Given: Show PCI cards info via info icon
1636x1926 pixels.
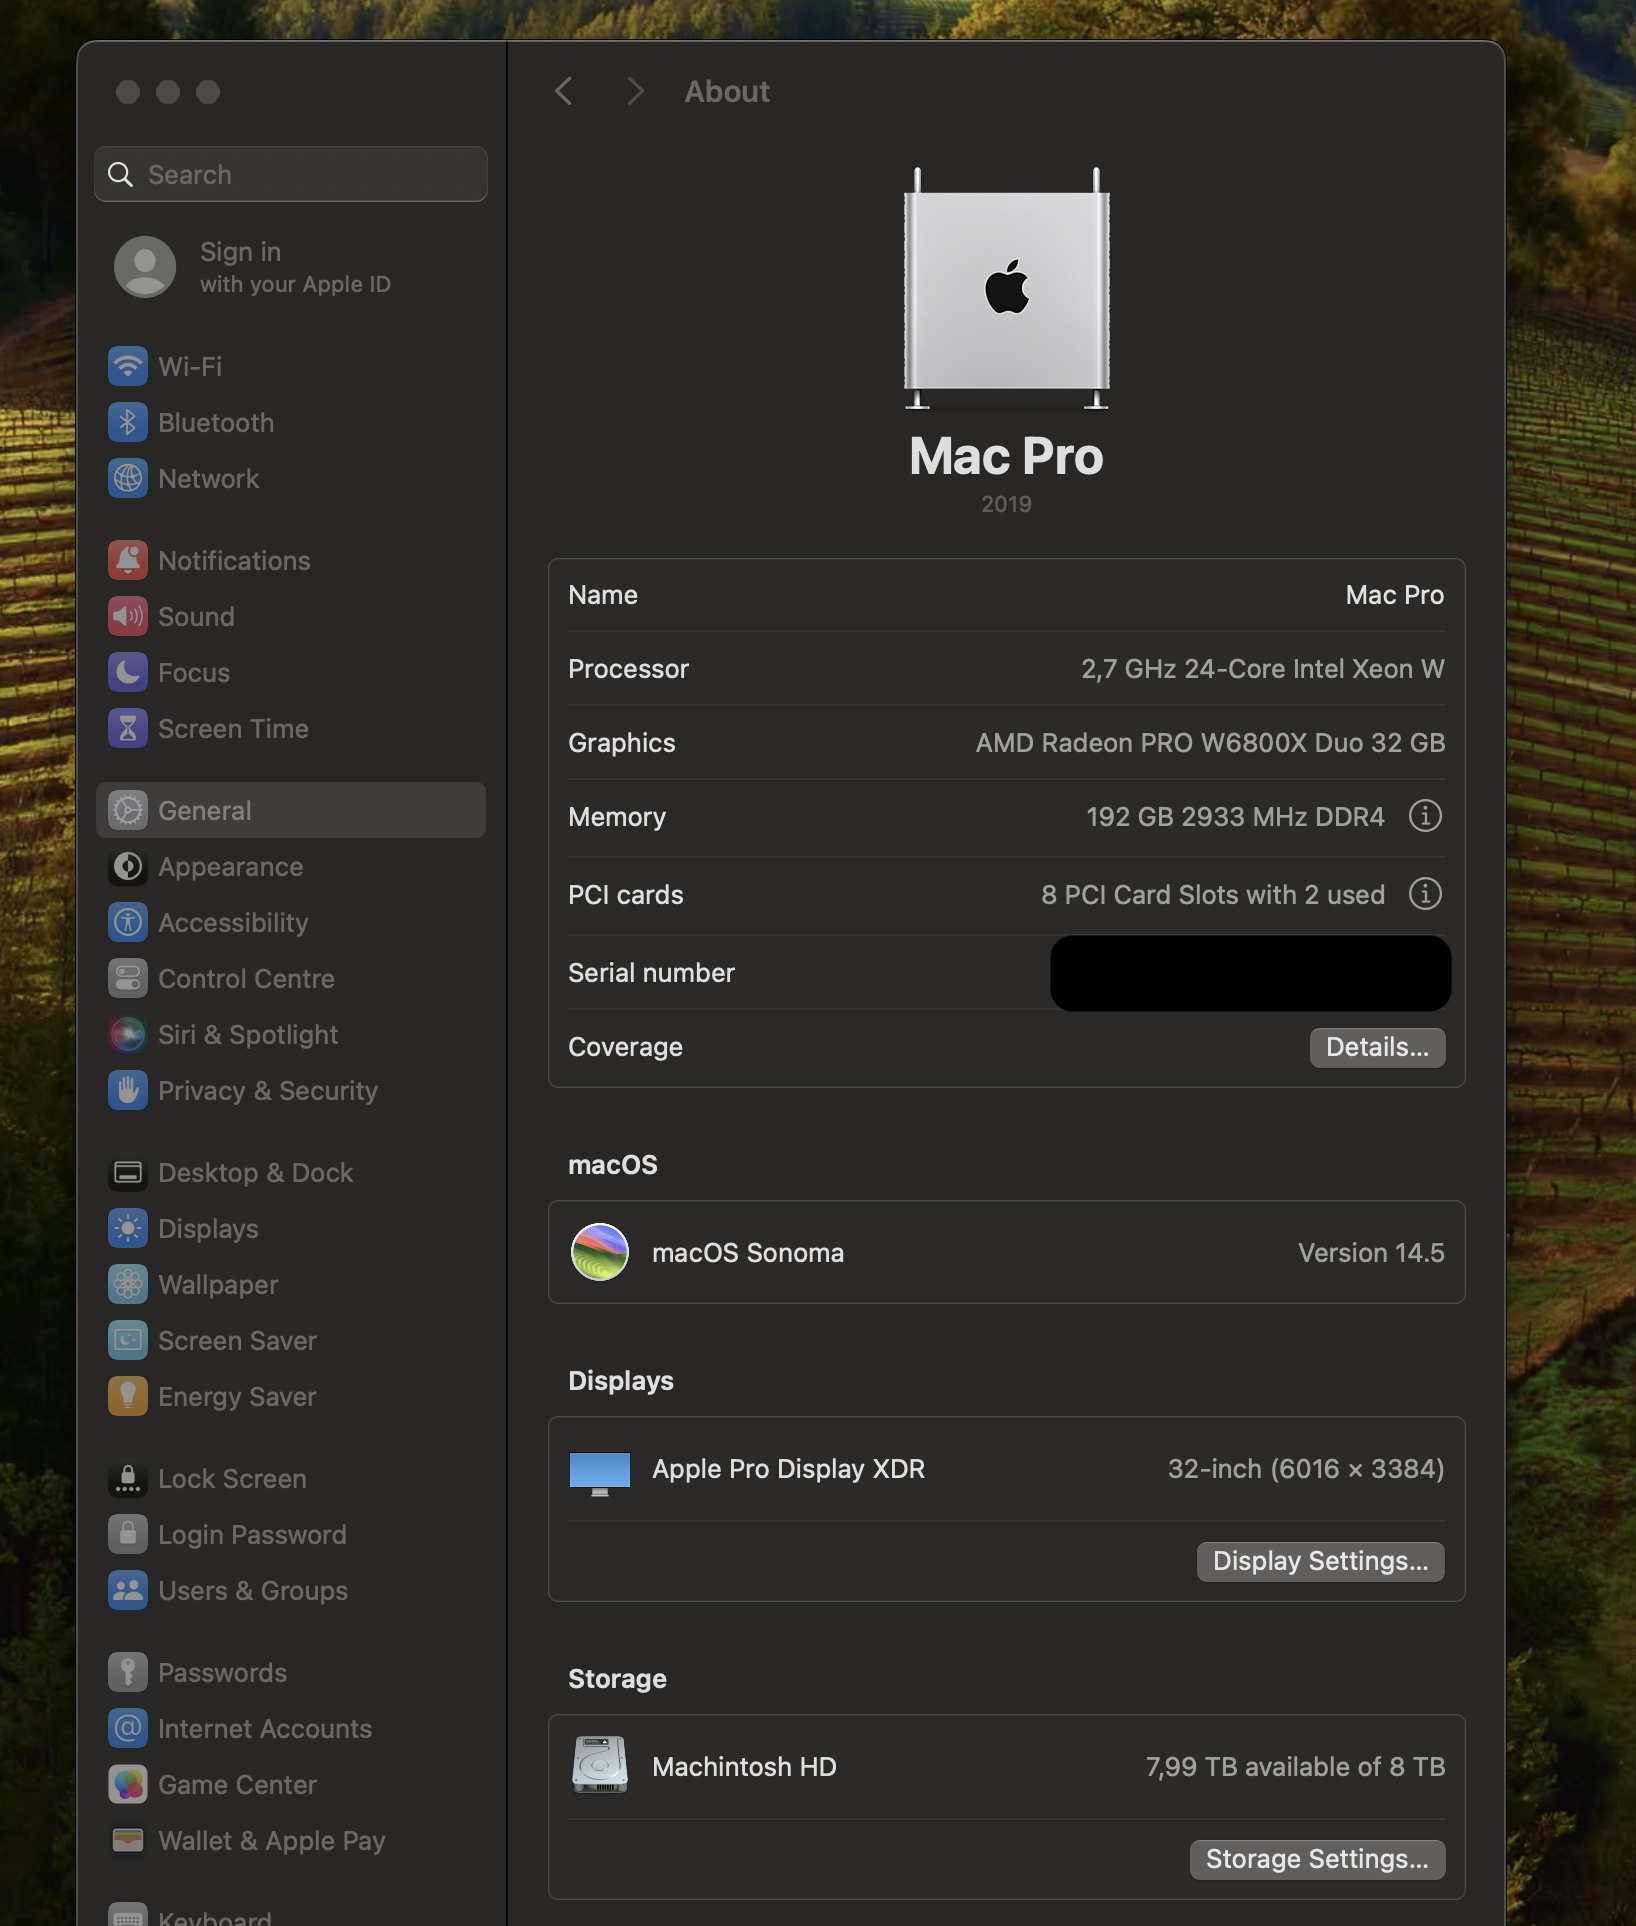Looking at the screenshot, I should [x=1425, y=894].
